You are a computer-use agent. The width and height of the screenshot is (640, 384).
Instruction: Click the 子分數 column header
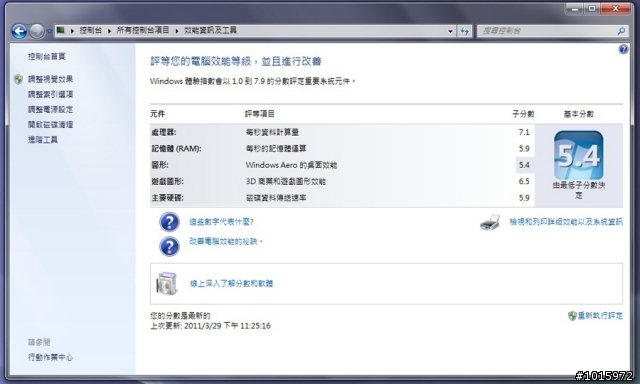point(523,114)
